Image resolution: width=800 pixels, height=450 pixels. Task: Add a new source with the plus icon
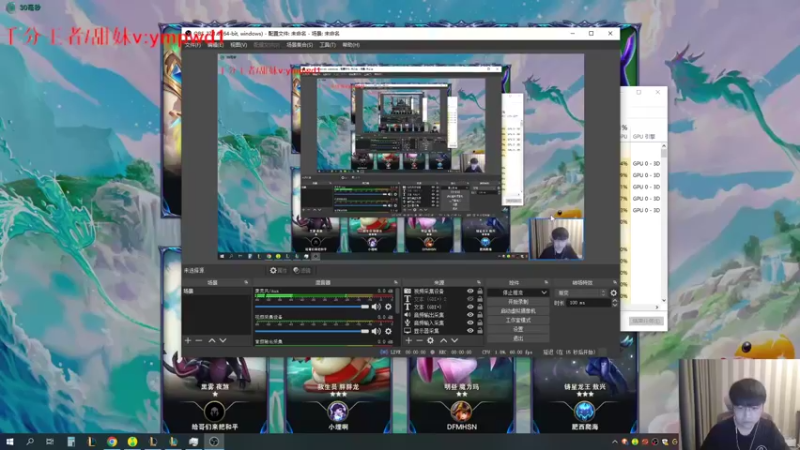tap(409, 340)
